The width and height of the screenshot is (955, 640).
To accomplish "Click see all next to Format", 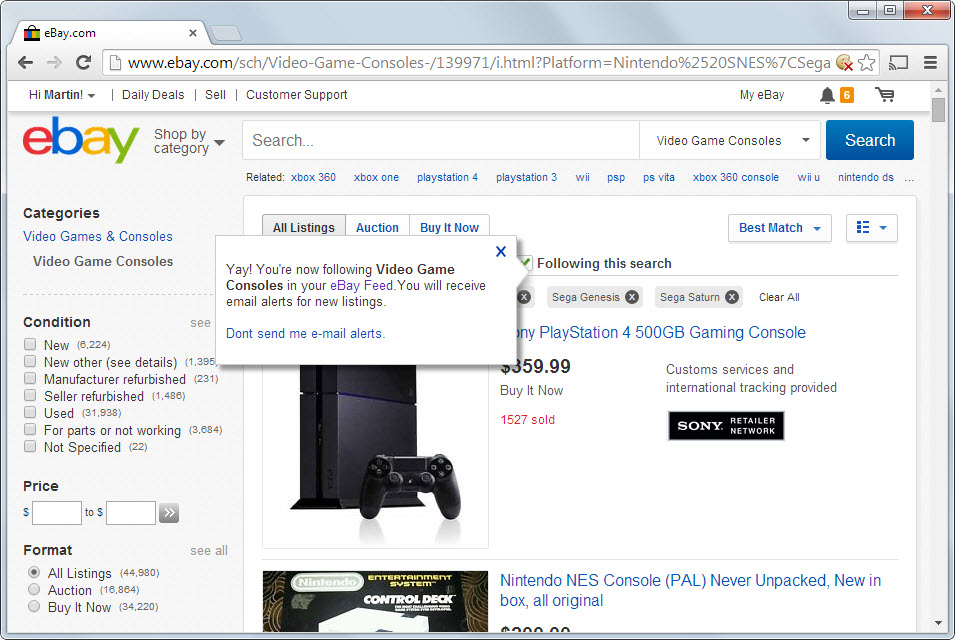I will pyautogui.click(x=209, y=550).
